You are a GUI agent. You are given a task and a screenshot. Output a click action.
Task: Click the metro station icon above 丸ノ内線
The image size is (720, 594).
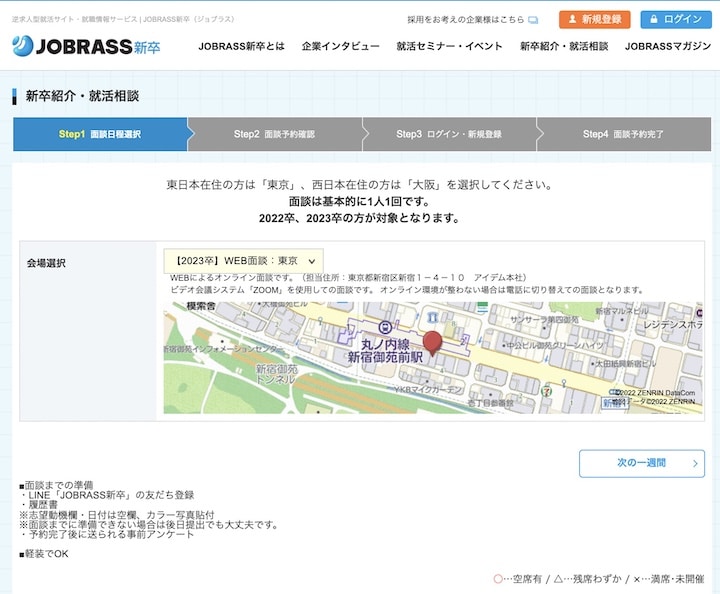click(385, 327)
